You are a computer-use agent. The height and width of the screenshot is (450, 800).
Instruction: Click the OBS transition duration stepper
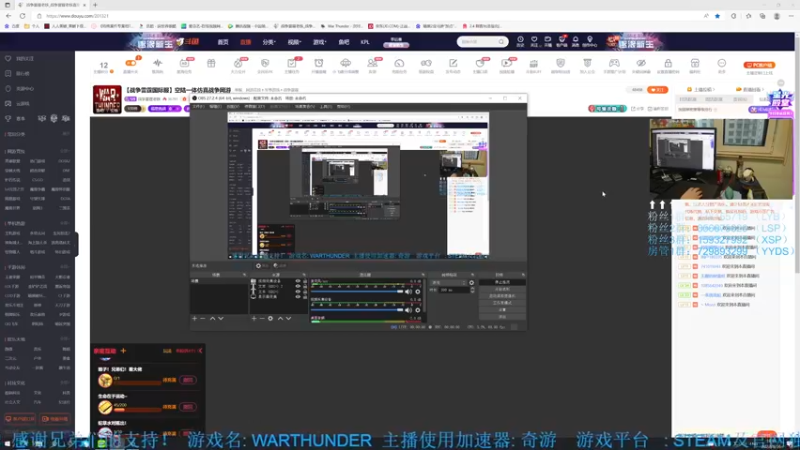pyautogui.click(x=472, y=290)
